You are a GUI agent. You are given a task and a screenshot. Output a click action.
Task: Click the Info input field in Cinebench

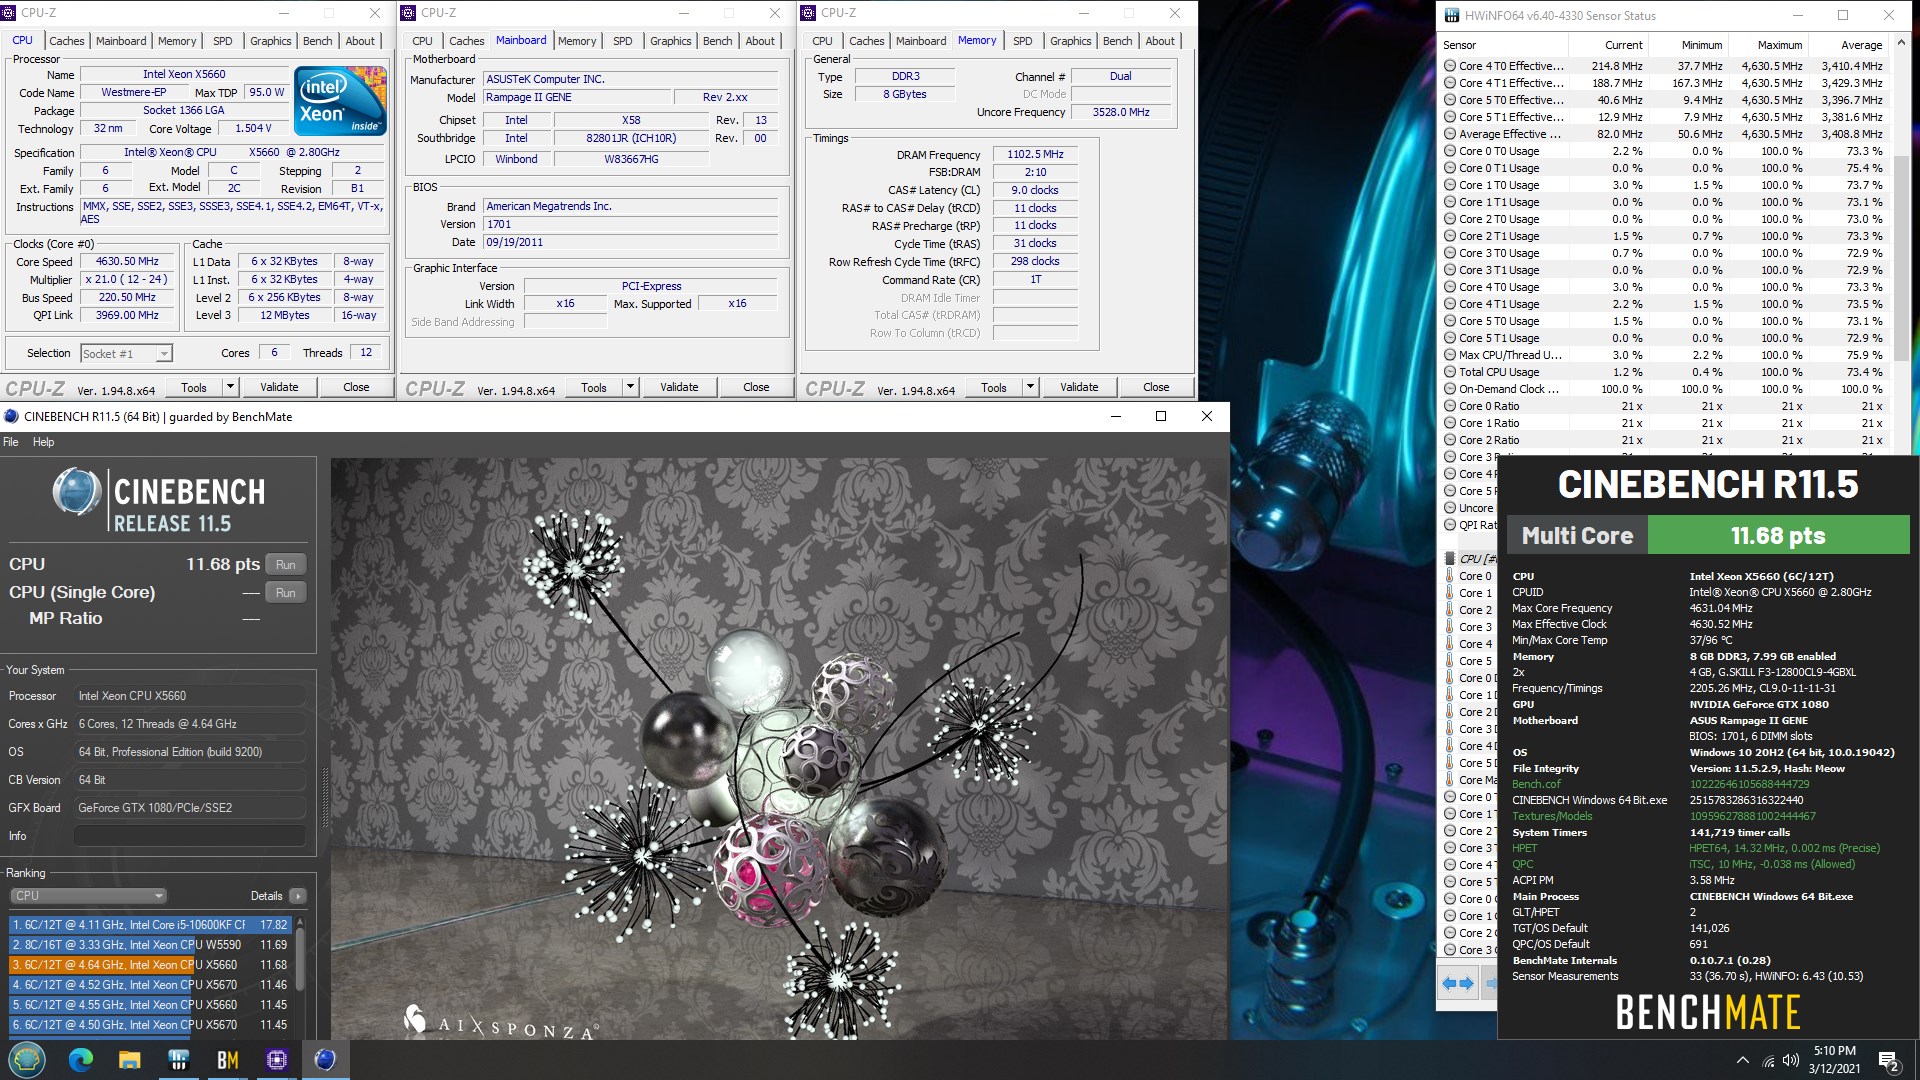click(x=190, y=836)
